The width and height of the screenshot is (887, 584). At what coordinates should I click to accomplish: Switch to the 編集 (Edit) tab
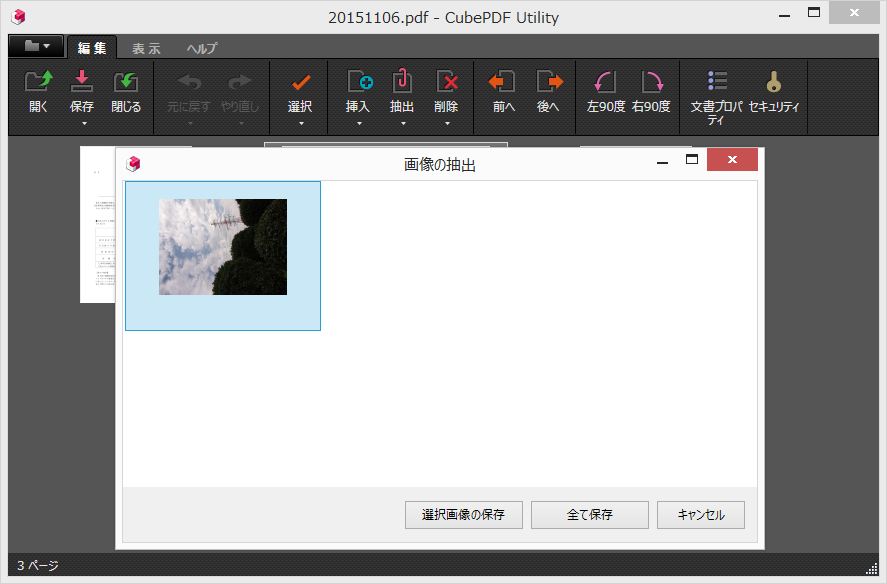point(92,48)
